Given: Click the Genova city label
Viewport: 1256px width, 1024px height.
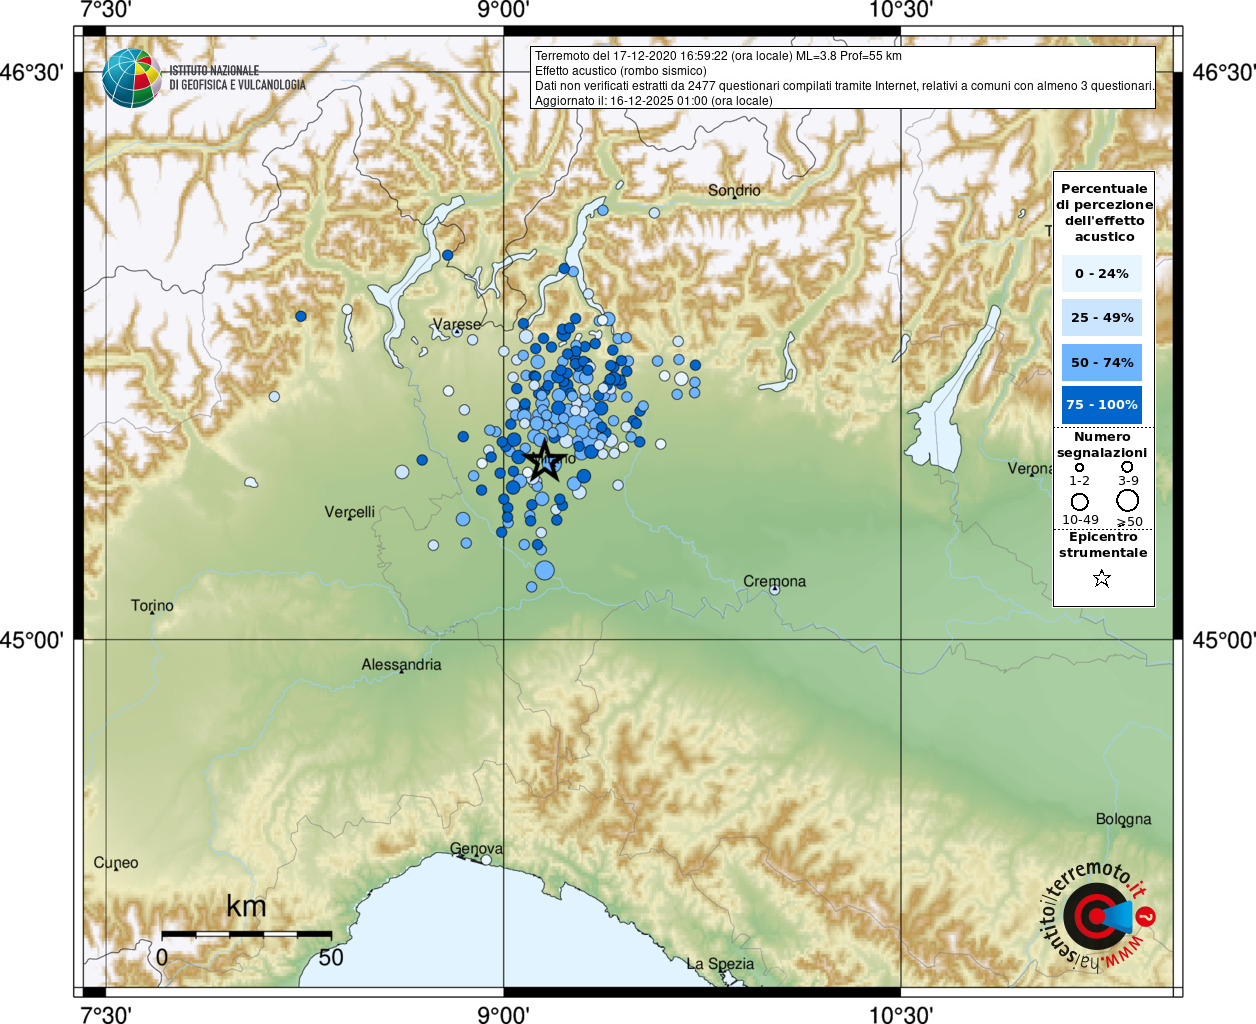Looking at the screenshot, I should [x=476, y=848].
